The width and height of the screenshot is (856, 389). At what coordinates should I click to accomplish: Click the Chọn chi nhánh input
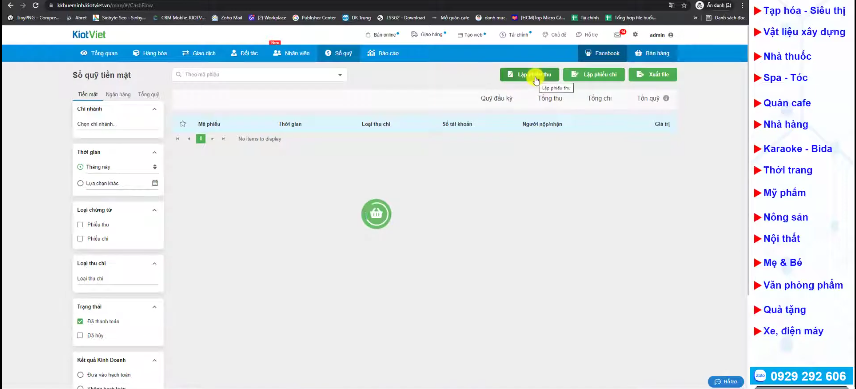point(117,124)
